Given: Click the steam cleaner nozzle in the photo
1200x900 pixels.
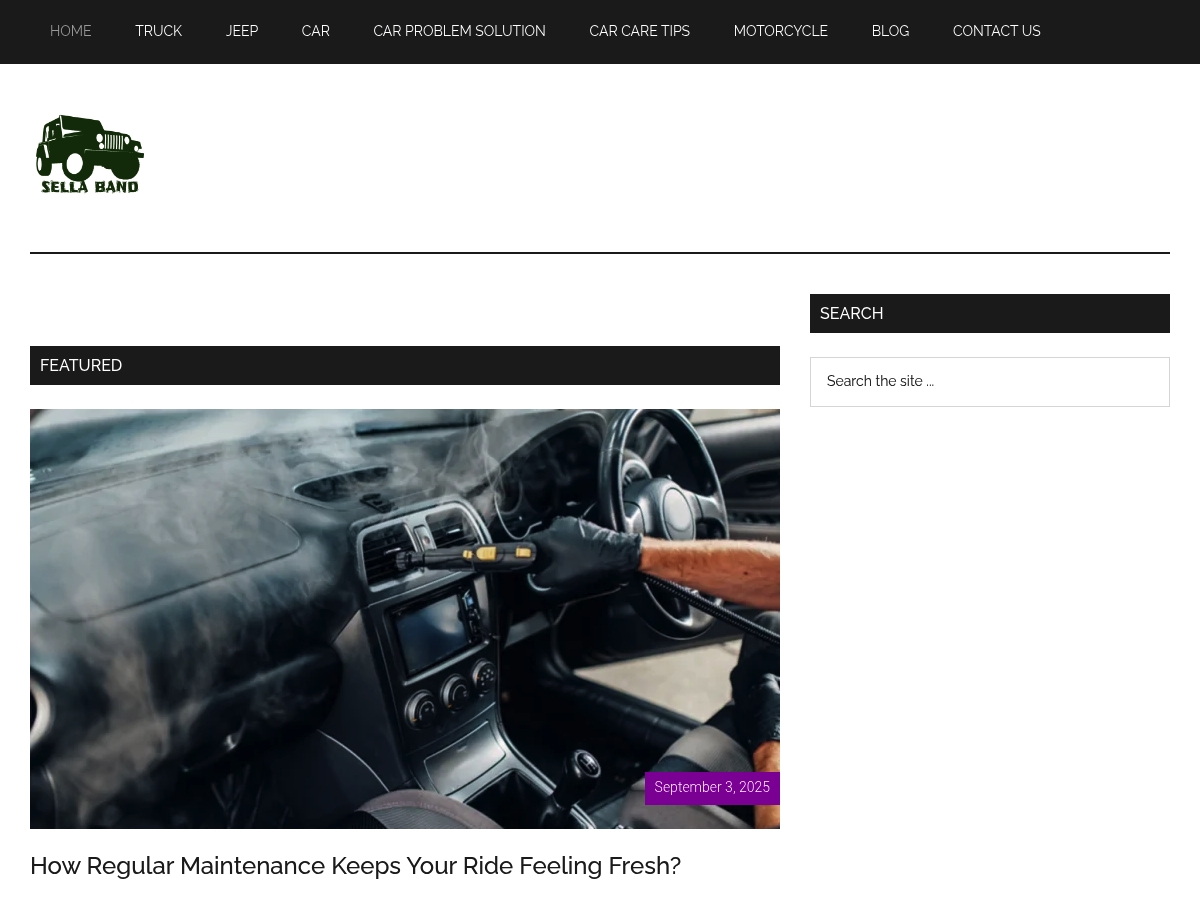Looking at the screenshot, I should (470, 554).
